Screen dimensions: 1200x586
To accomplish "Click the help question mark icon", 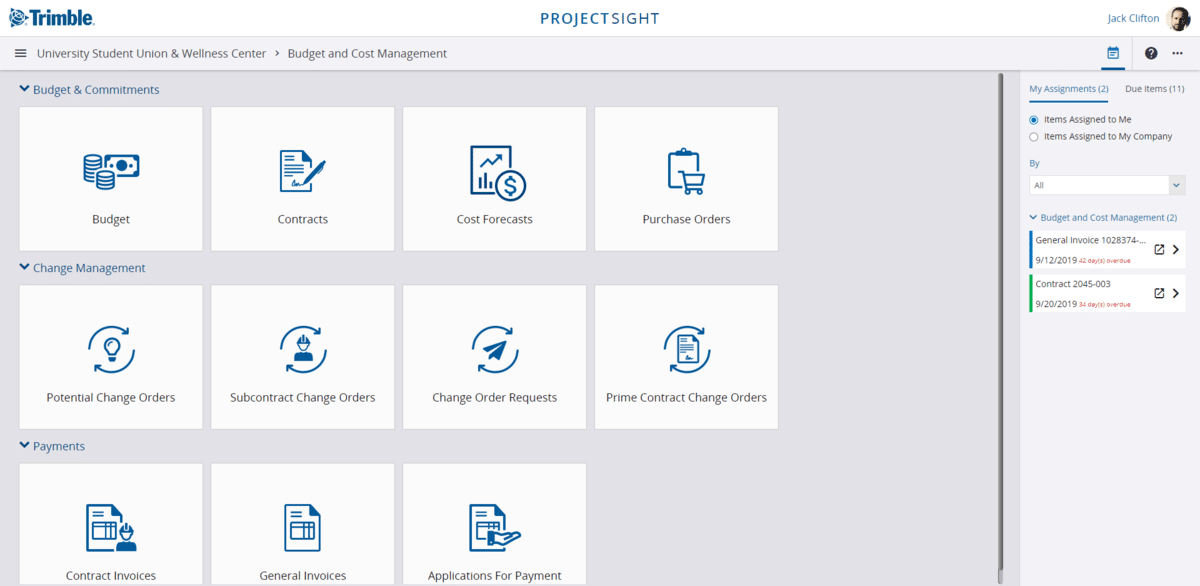I will coord(1151,53).
